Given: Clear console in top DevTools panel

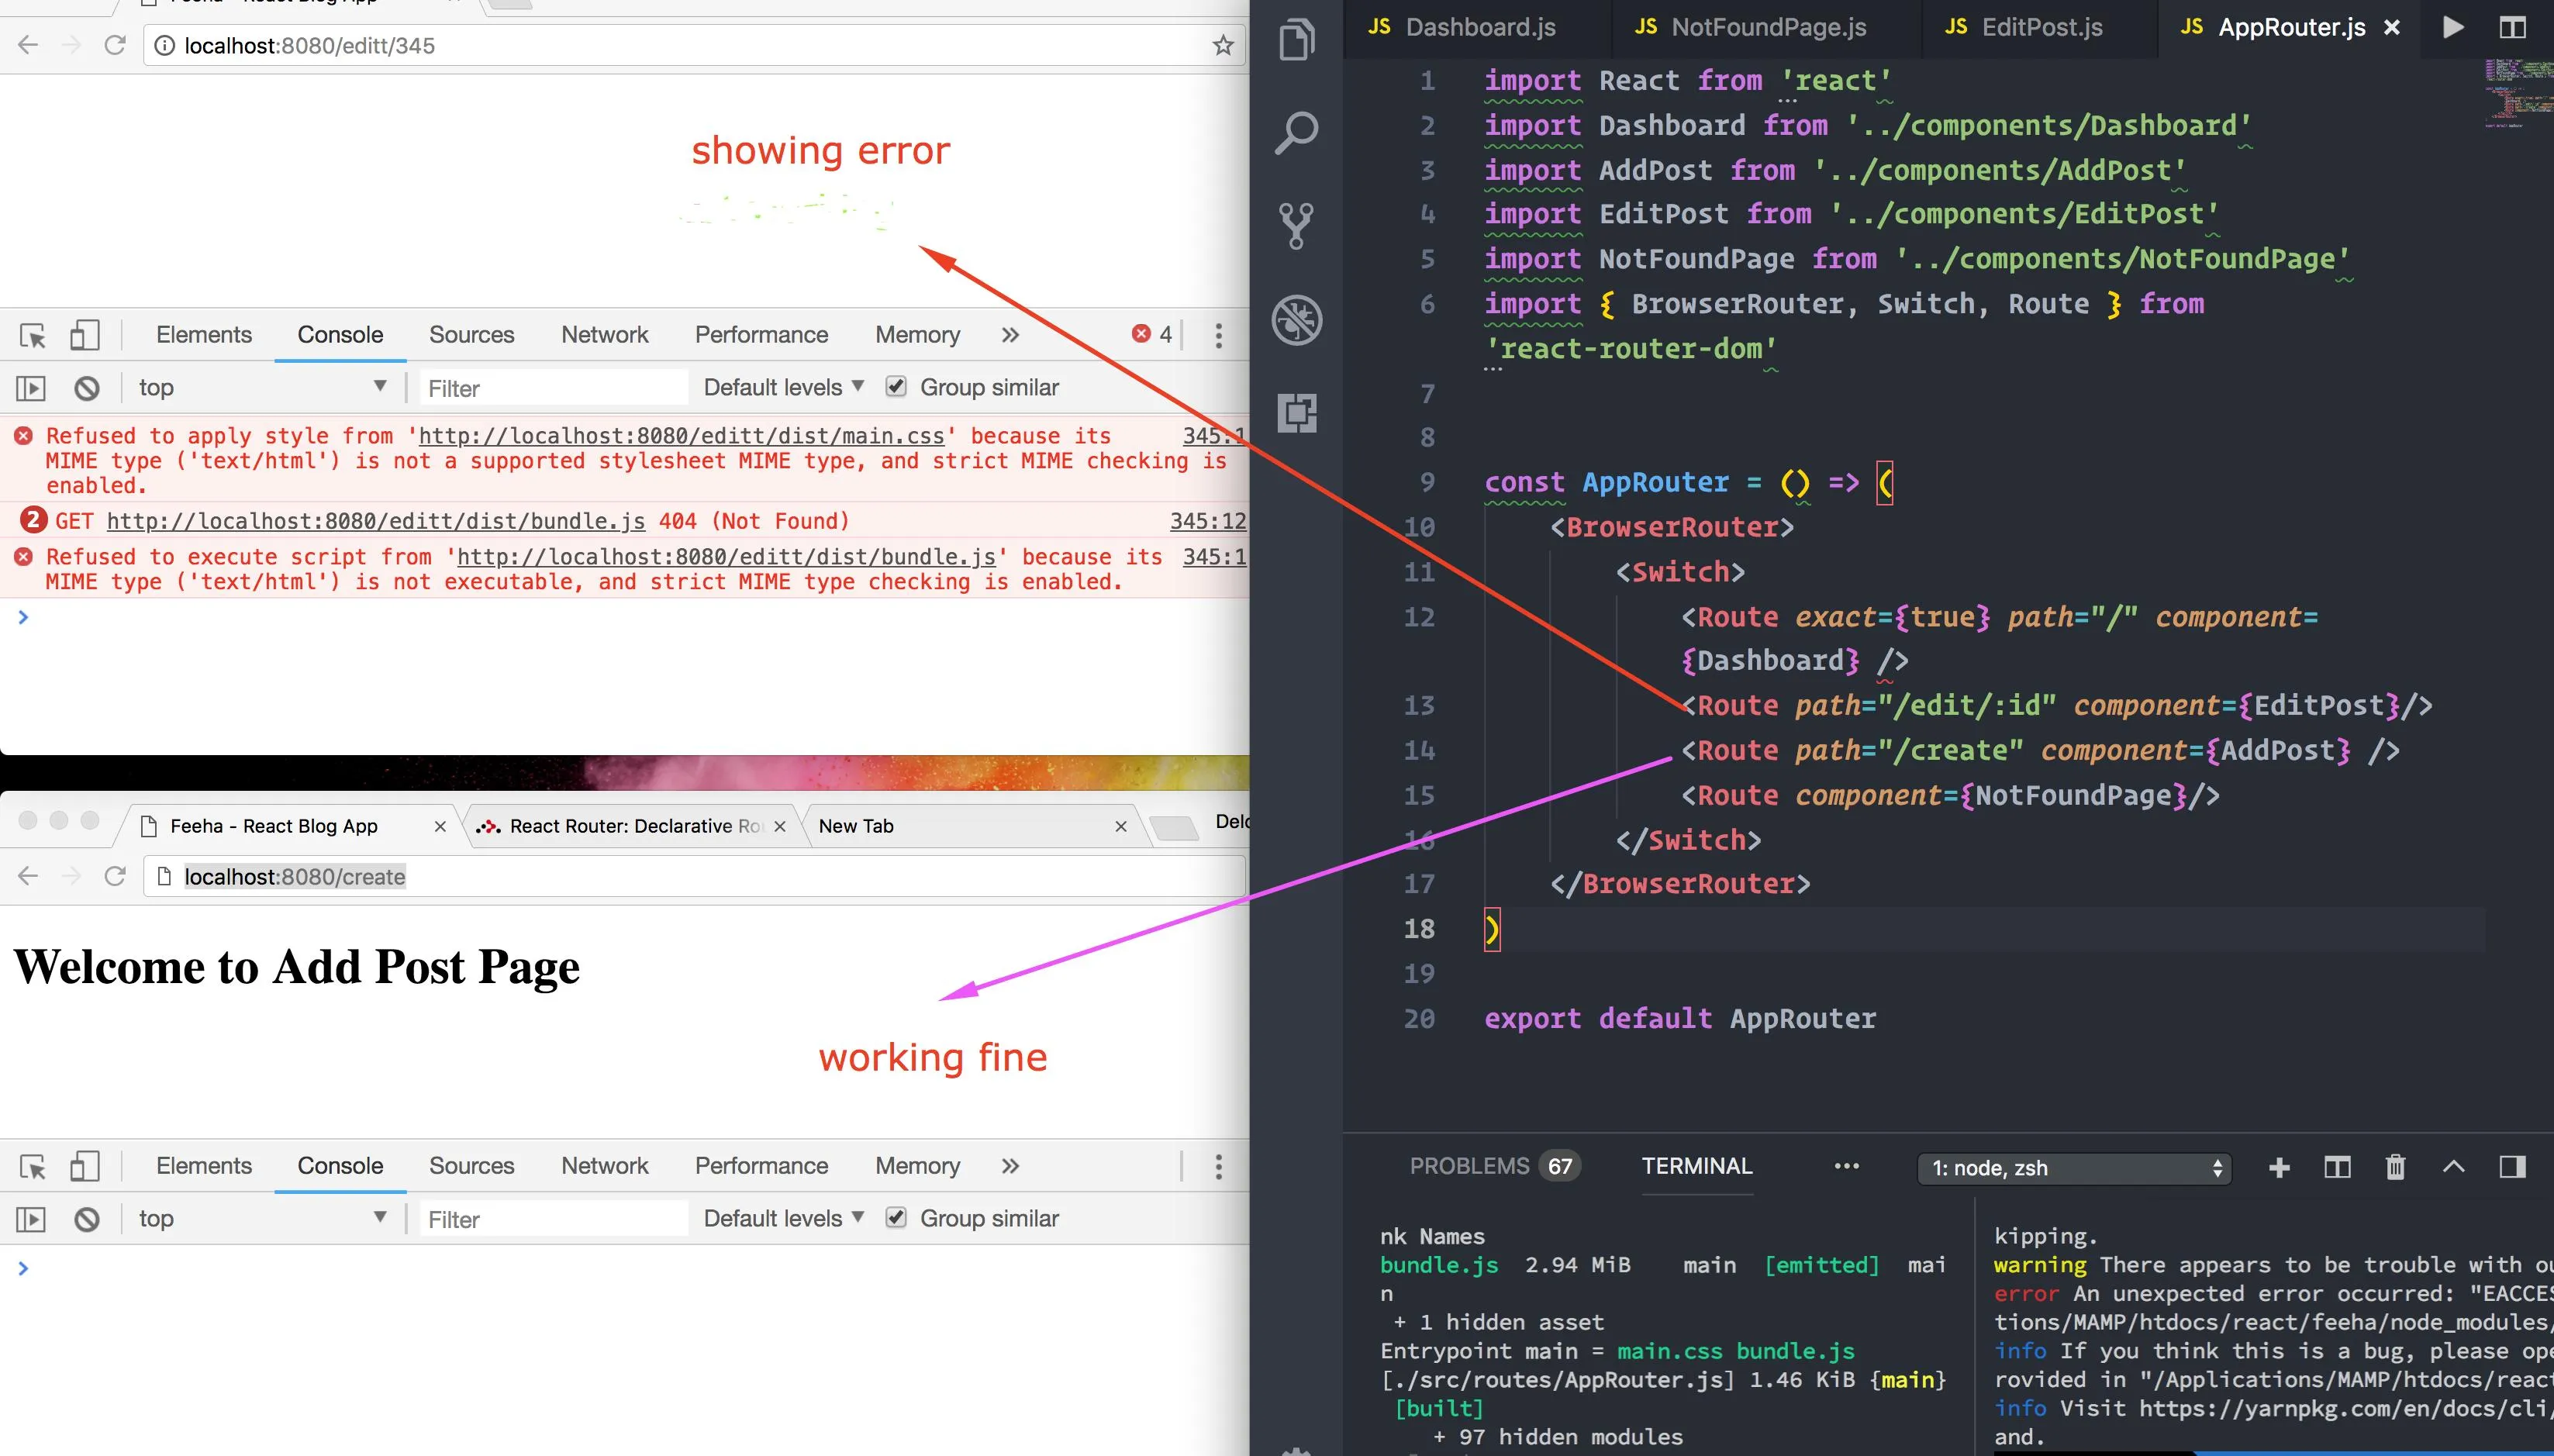Looking at the screenshot, I should [x=87, y=388].
